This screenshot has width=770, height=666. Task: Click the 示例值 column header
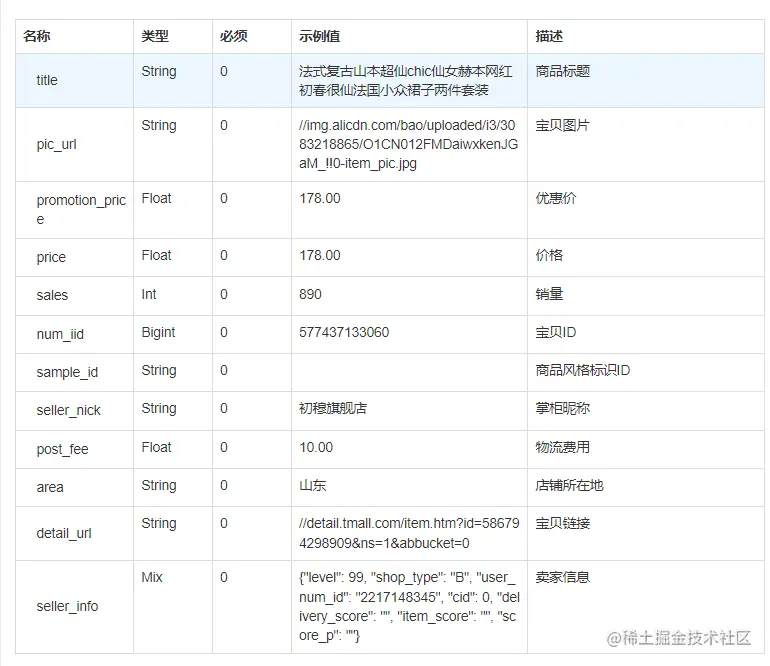(320, 36)
